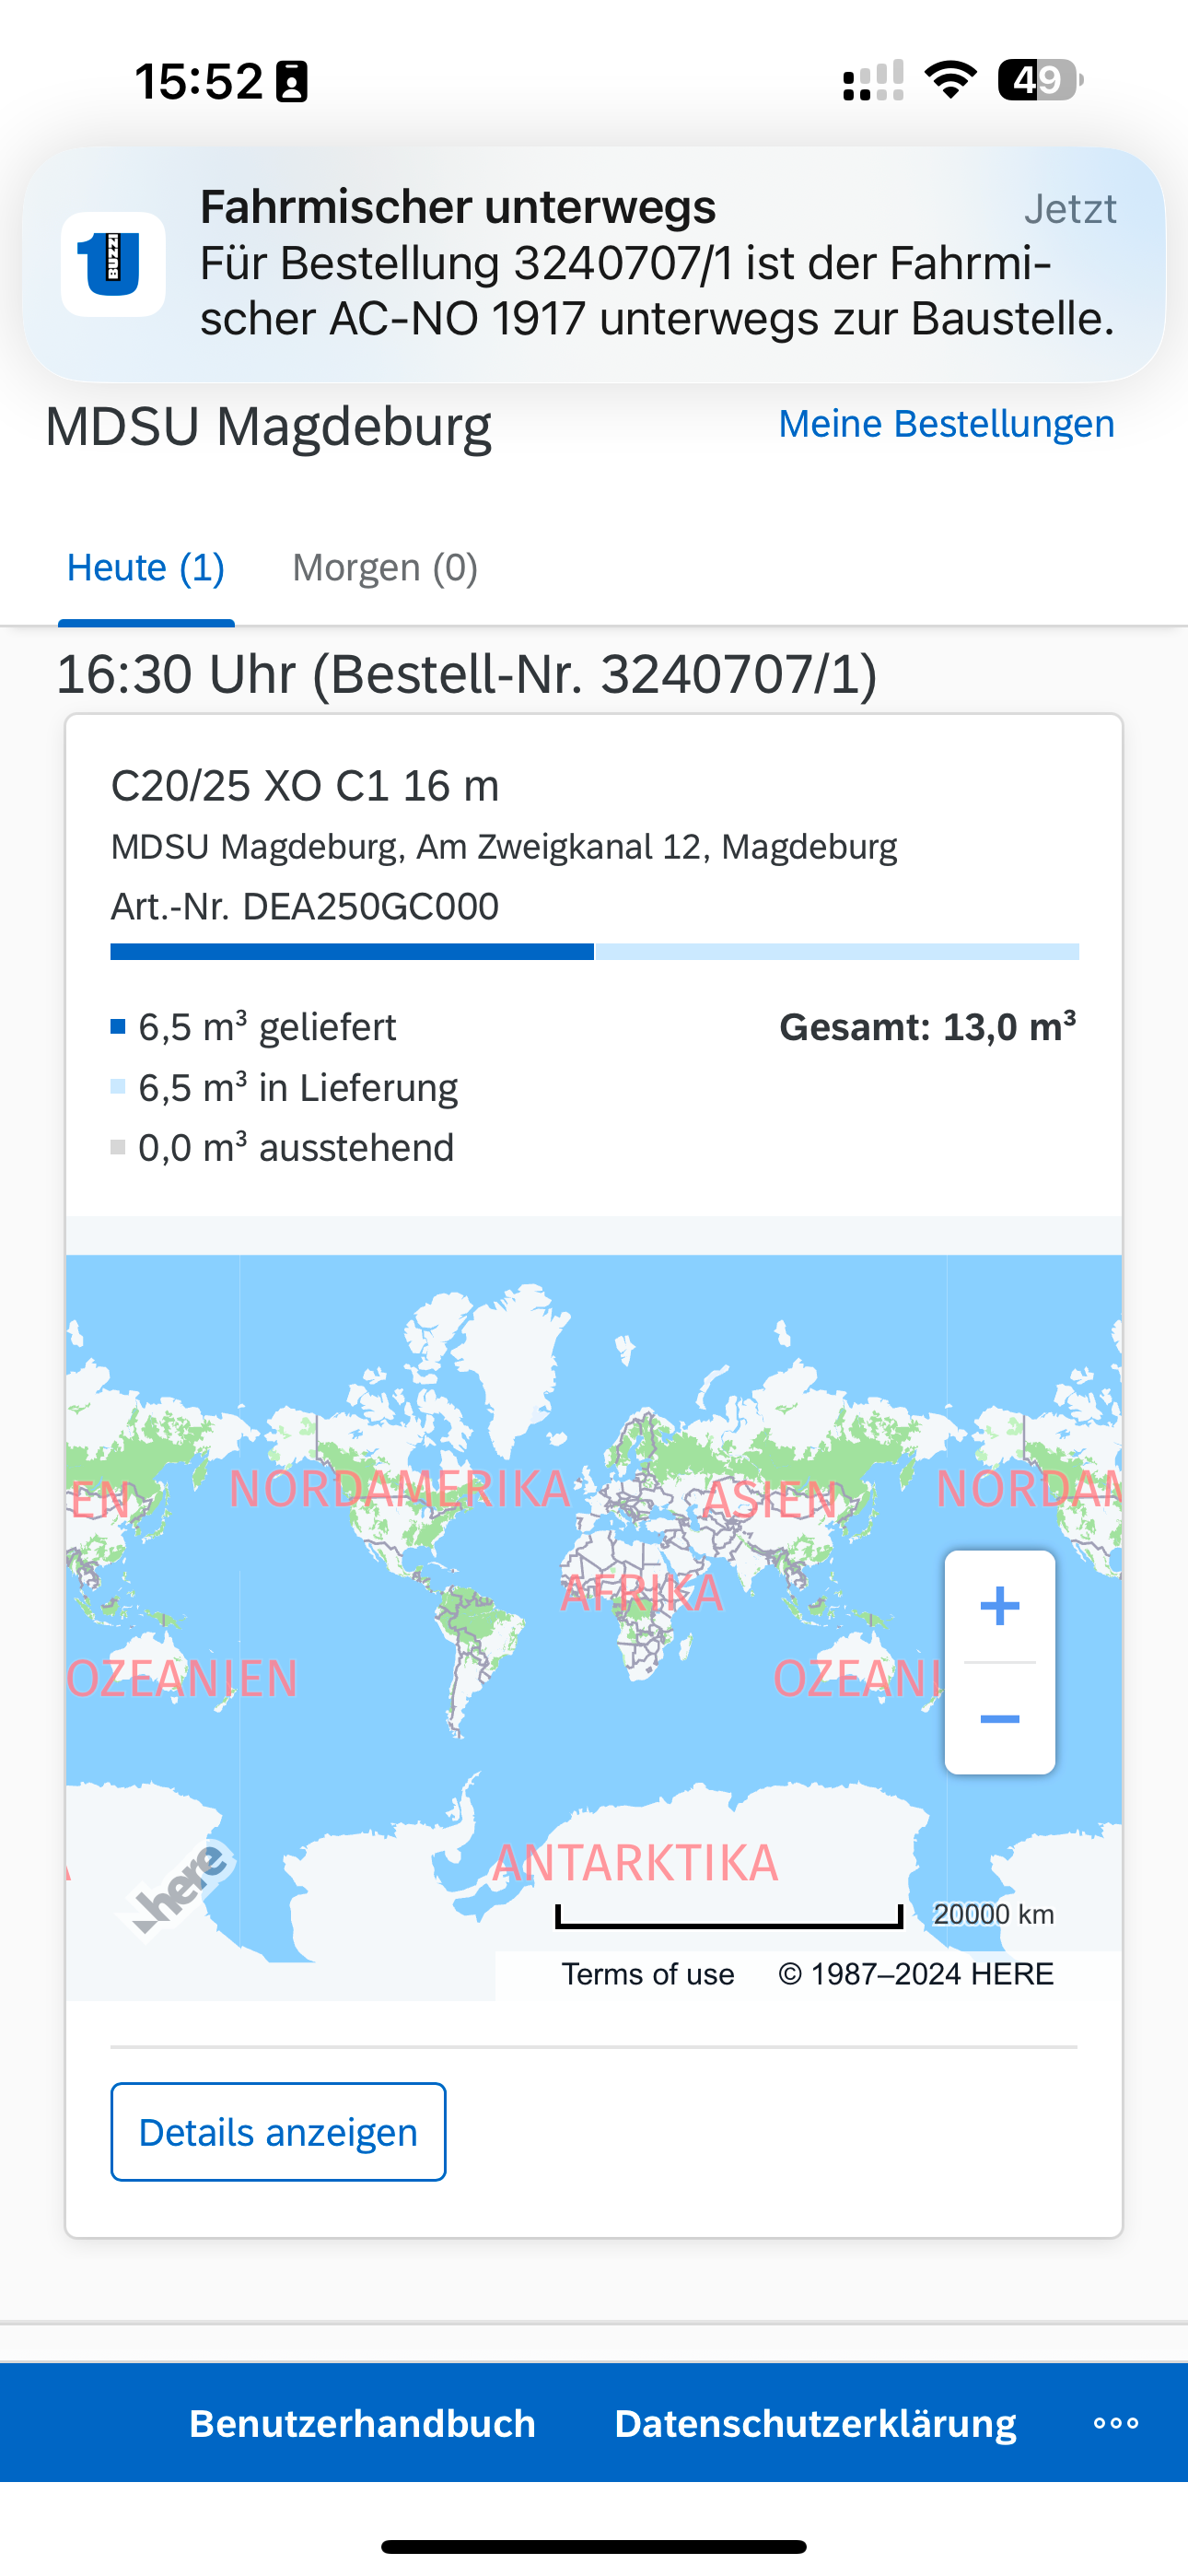Open the Benutzerhandbuch link

tap(362, 2423)
